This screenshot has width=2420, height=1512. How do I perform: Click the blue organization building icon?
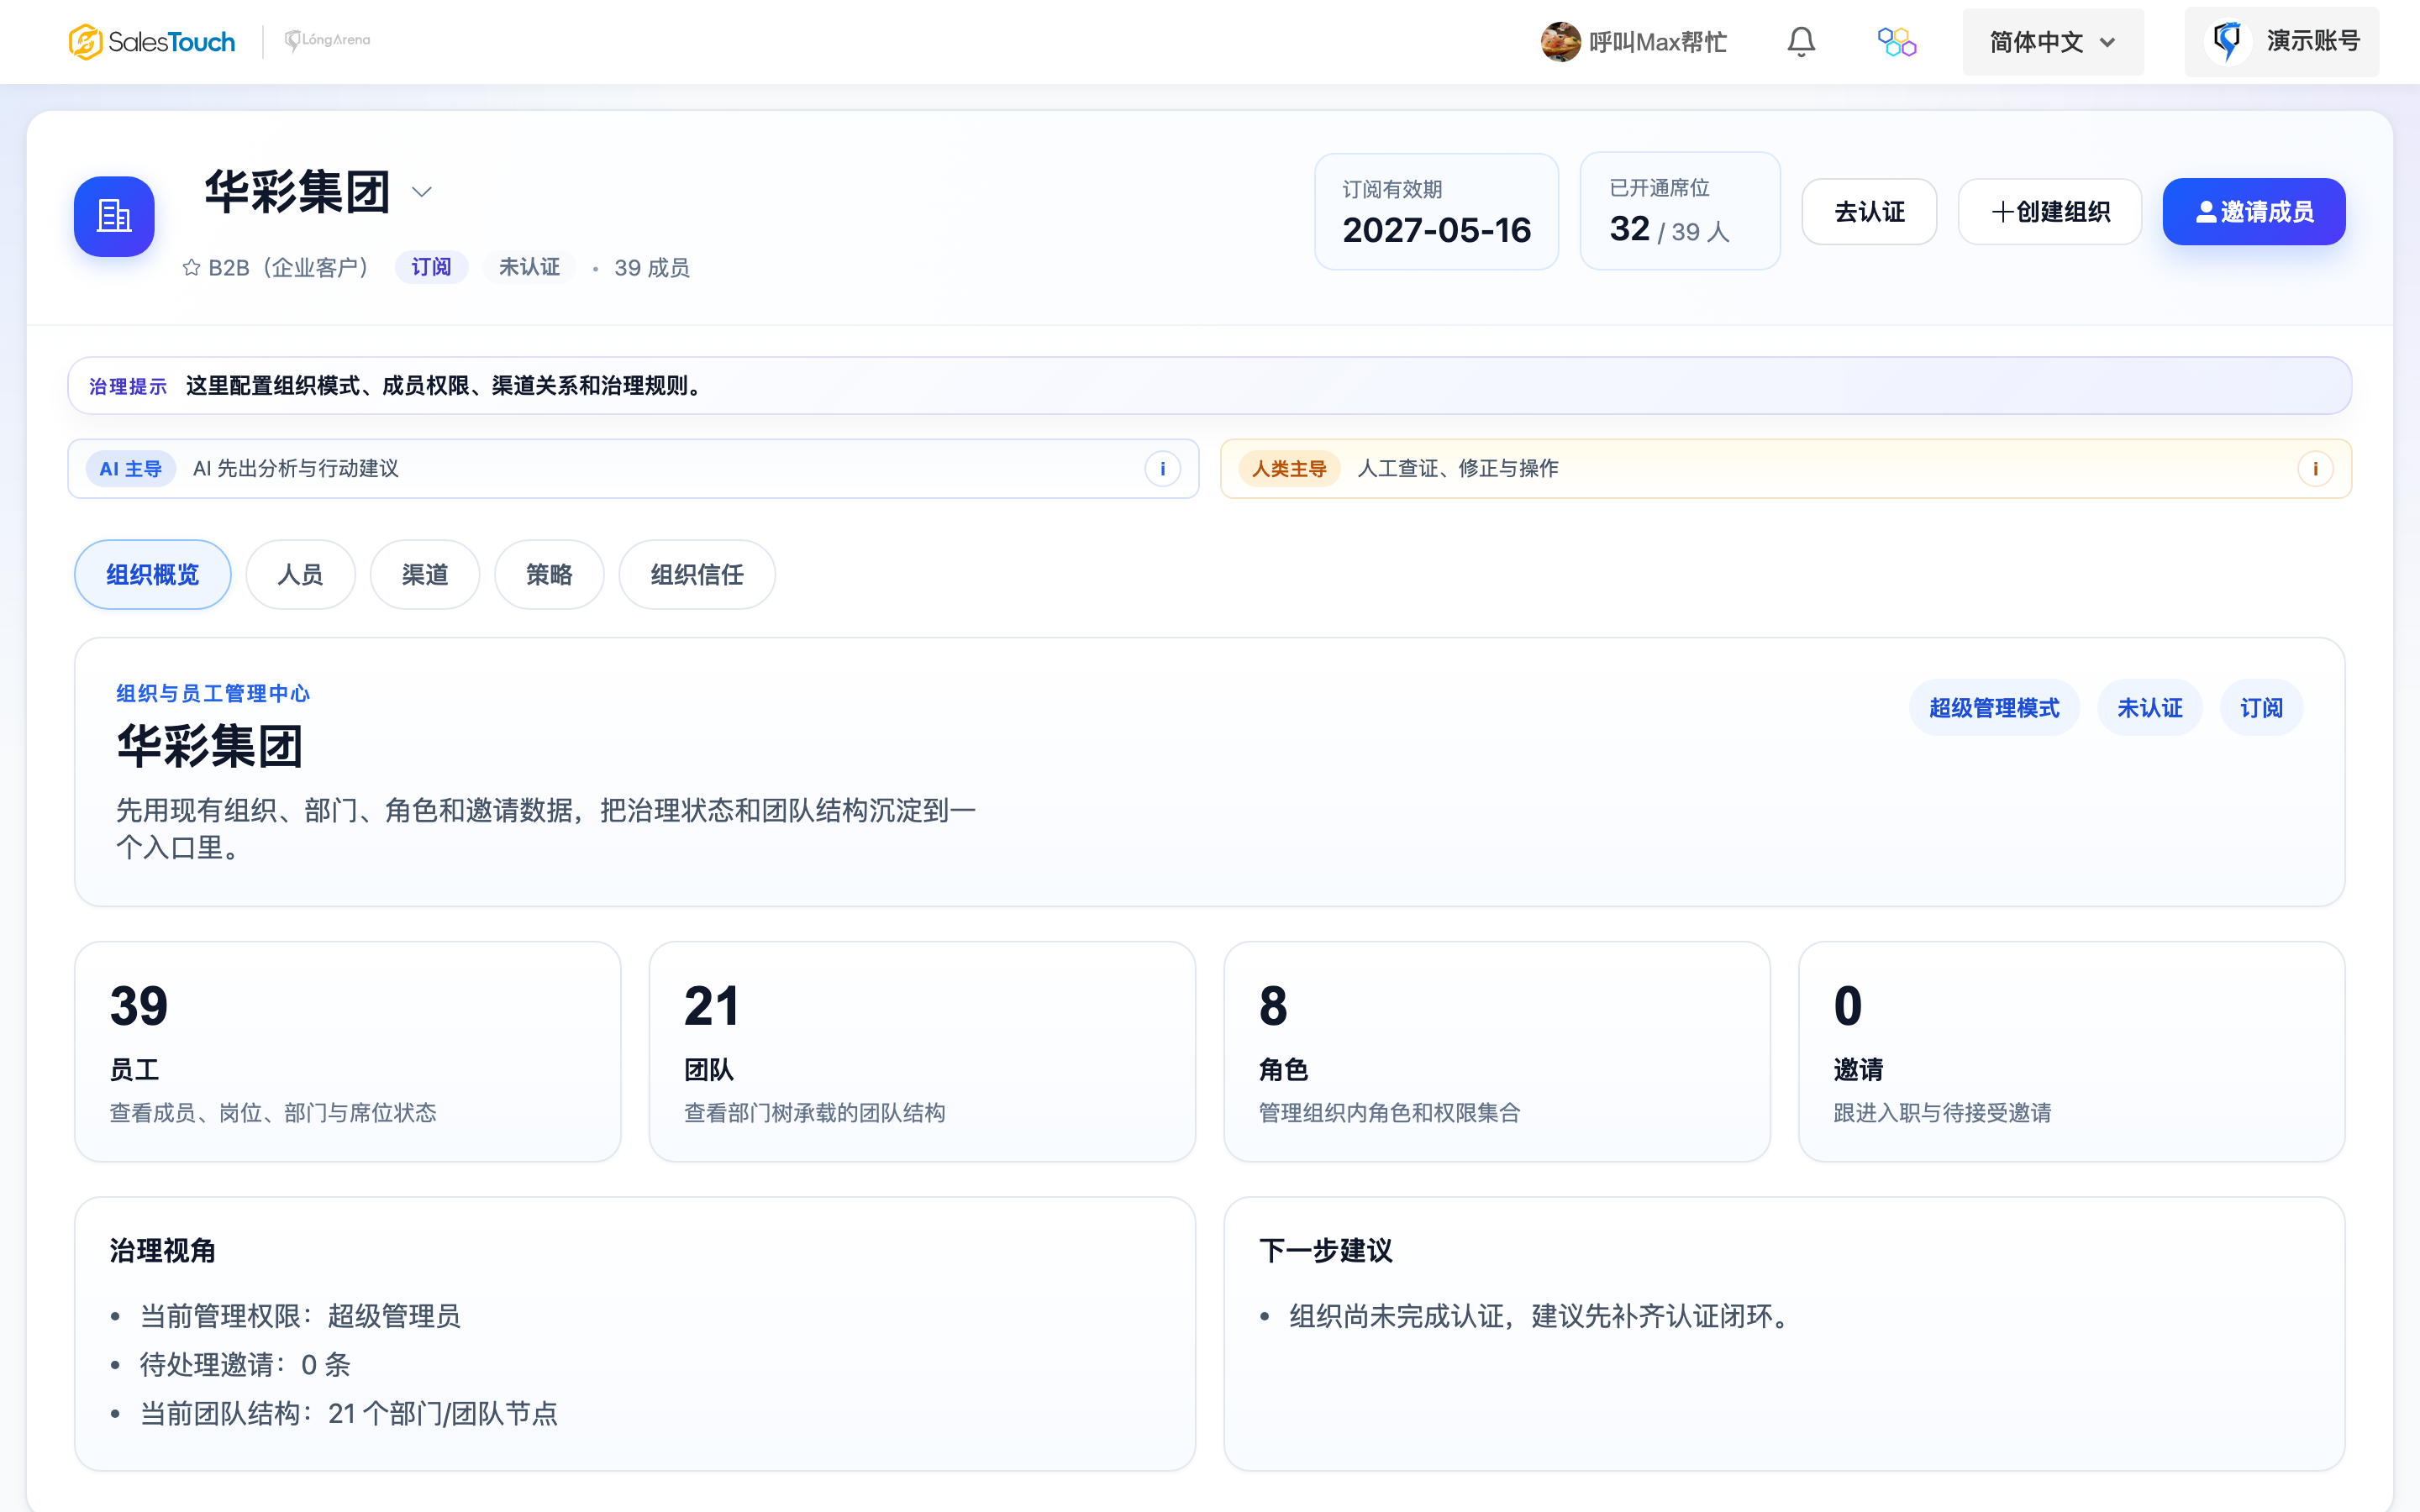tap(114, 216)
